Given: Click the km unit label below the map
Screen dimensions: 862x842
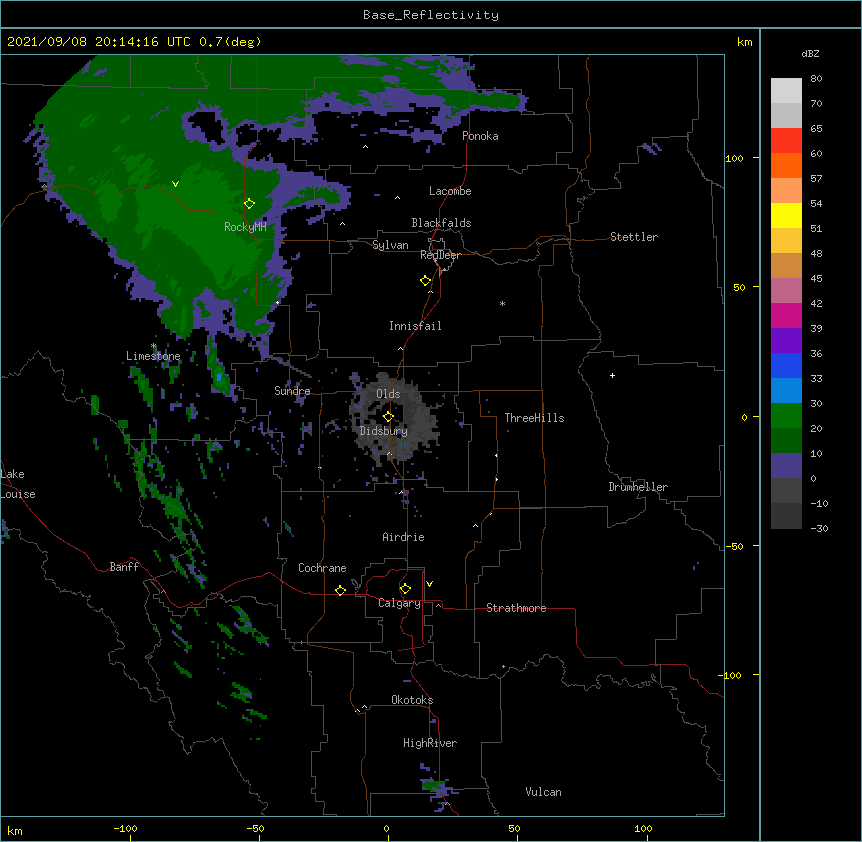Looking at the screenshot, I should click(15, 830).
